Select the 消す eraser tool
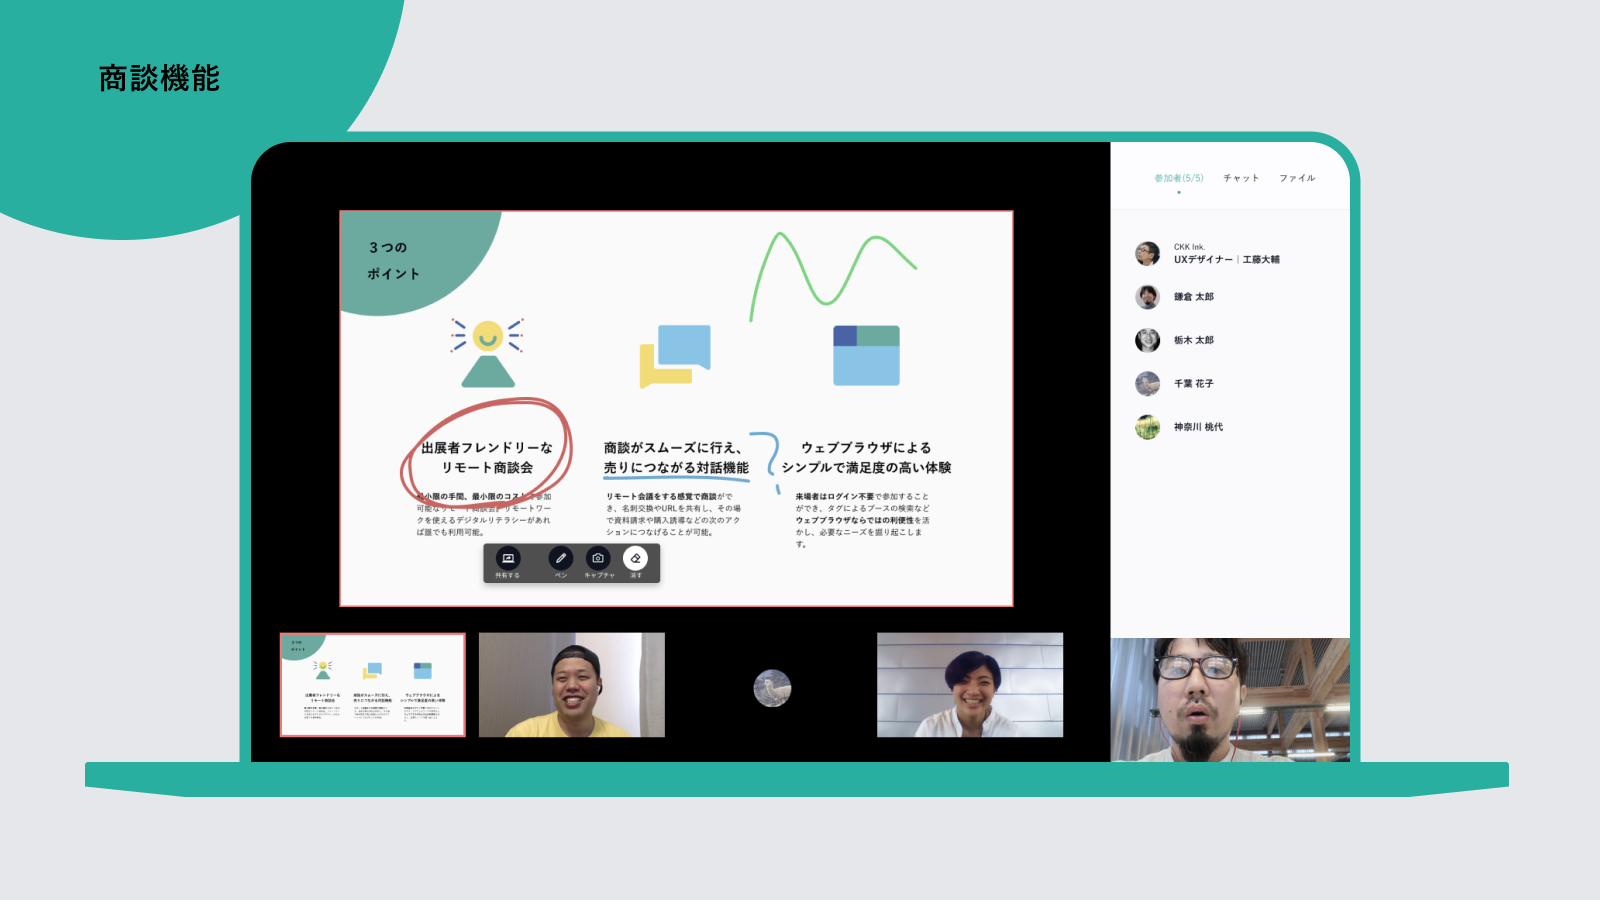The width and height of the screenshot is (1600, 900). pyautogui.click(x=635, y=558)
